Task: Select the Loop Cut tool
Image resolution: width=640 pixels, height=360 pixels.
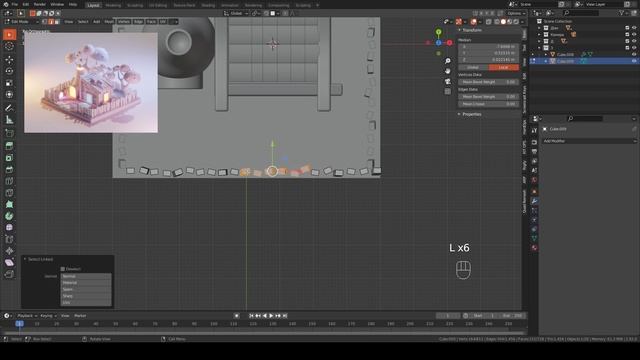Action: point(9,181)
